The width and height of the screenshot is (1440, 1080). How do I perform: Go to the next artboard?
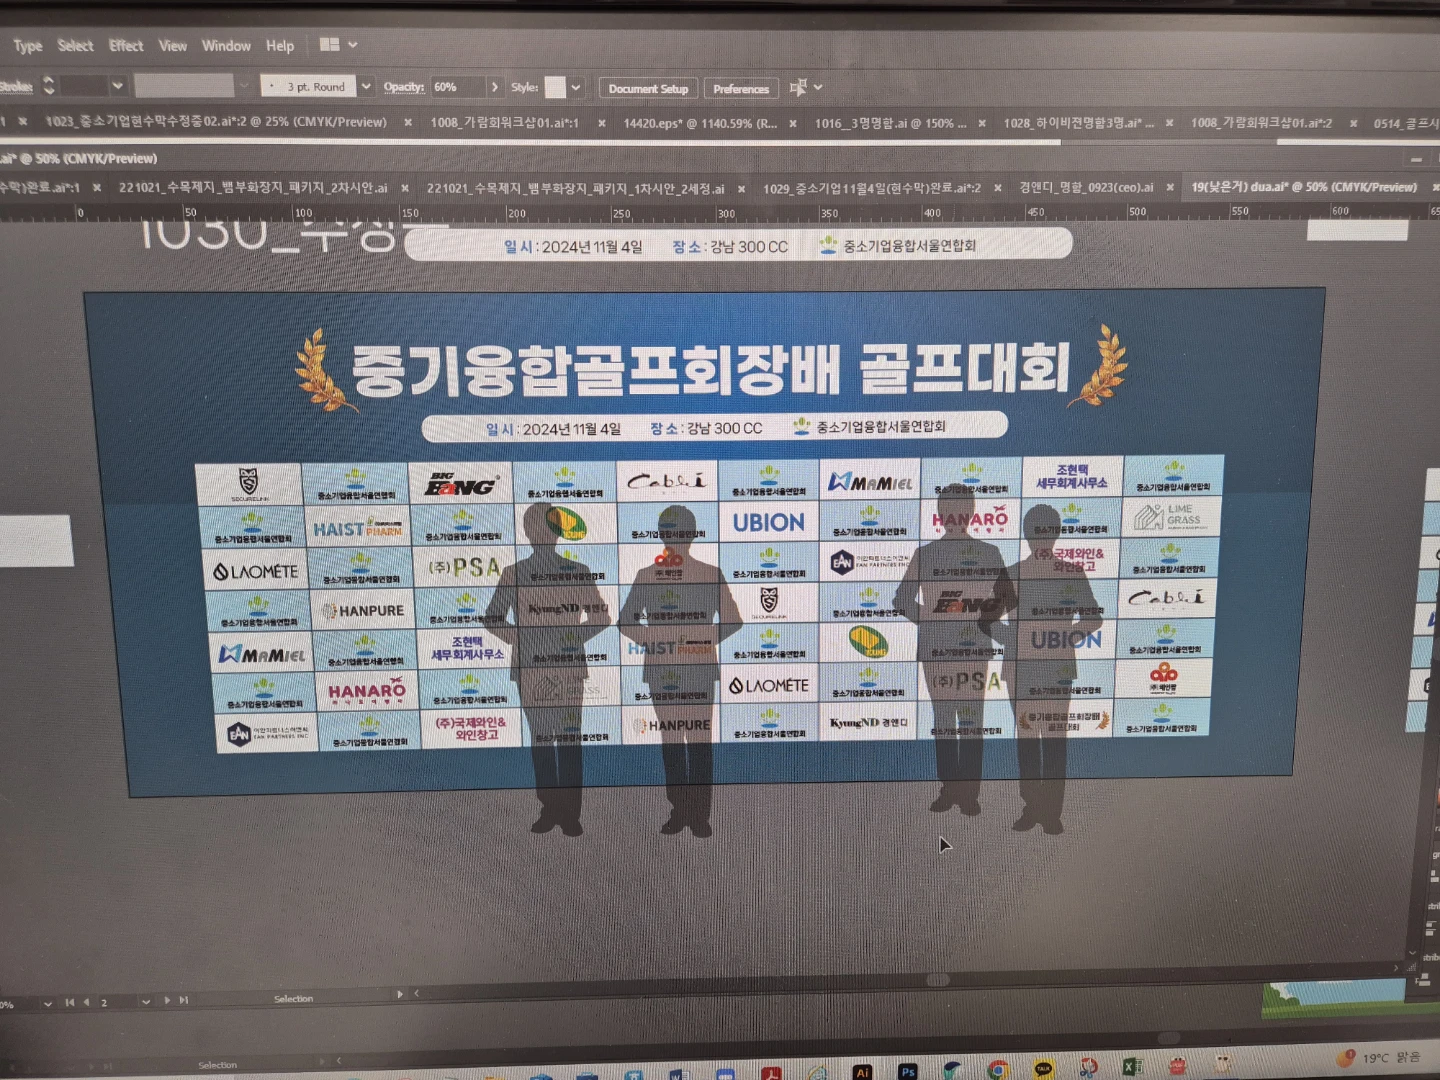[x=167, y=1001]
